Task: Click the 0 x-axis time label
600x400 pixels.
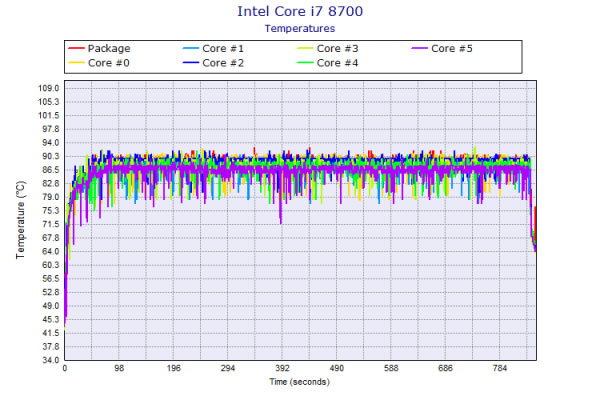Action: [x=65, y=368]
